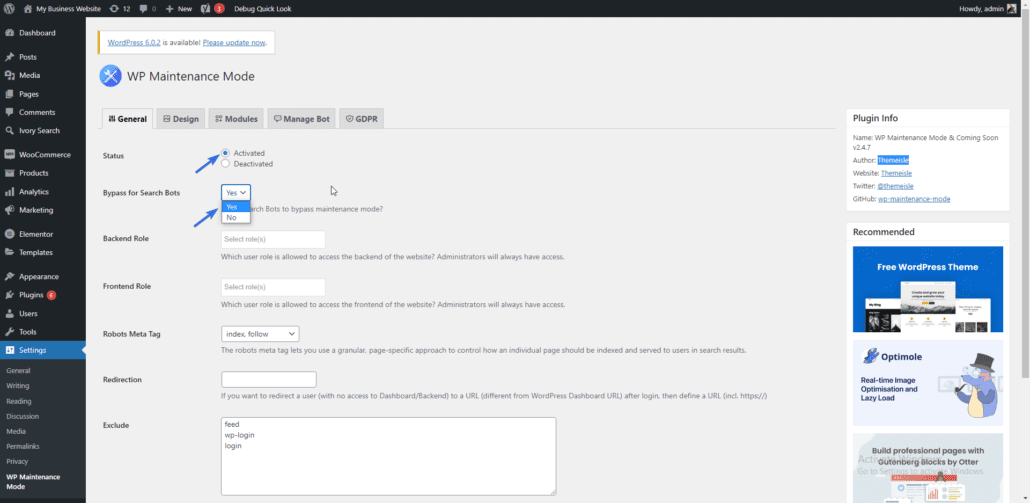The image size is (1030, 503).
Task: Open the Frontend Role select field
Action: pyautogui.click(x=273, y=287)
